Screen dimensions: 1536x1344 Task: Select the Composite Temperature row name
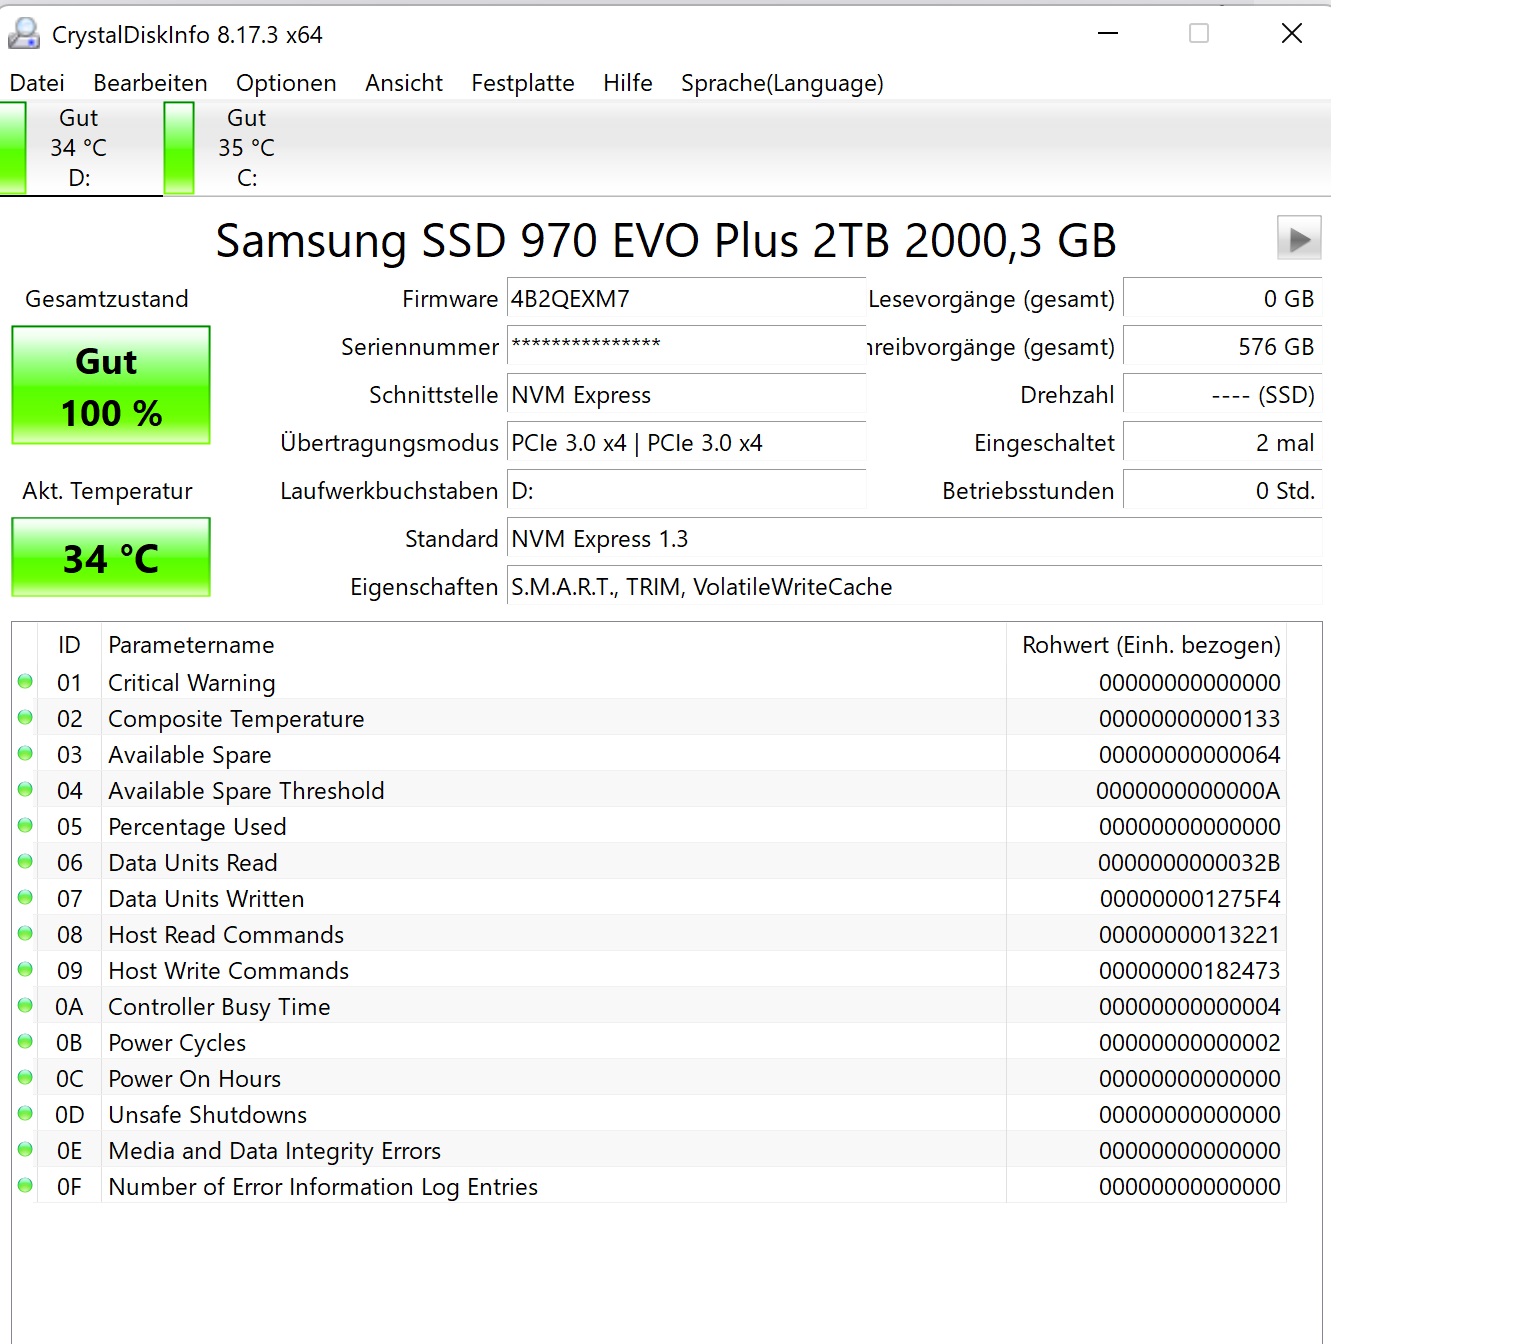(x=236, y=719)
